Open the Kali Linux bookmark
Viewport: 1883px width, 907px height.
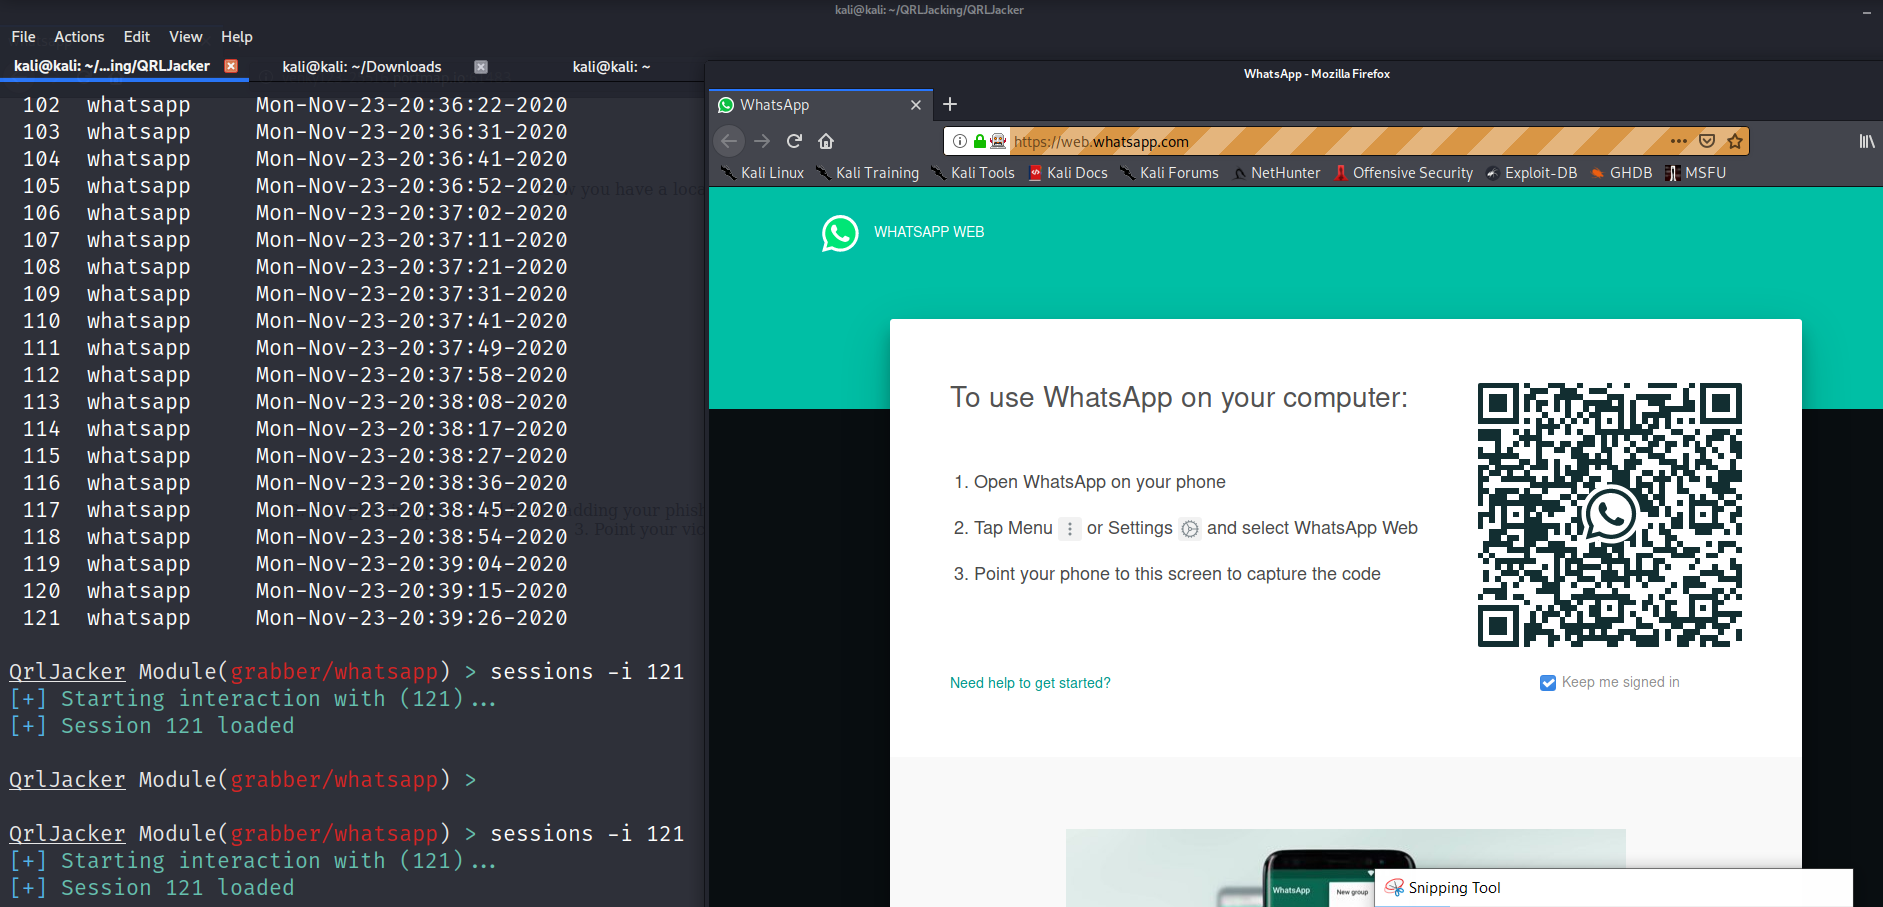770,172
